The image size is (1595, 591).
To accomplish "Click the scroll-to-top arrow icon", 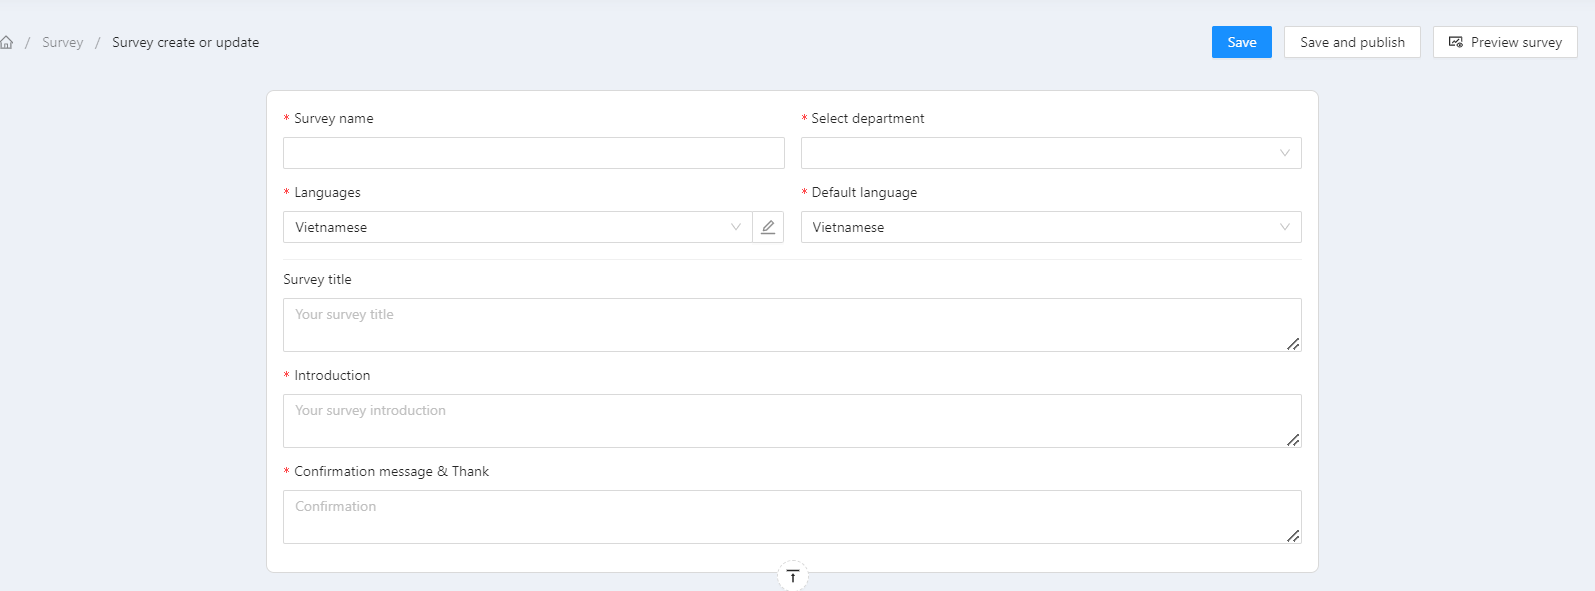I will 792,576.
